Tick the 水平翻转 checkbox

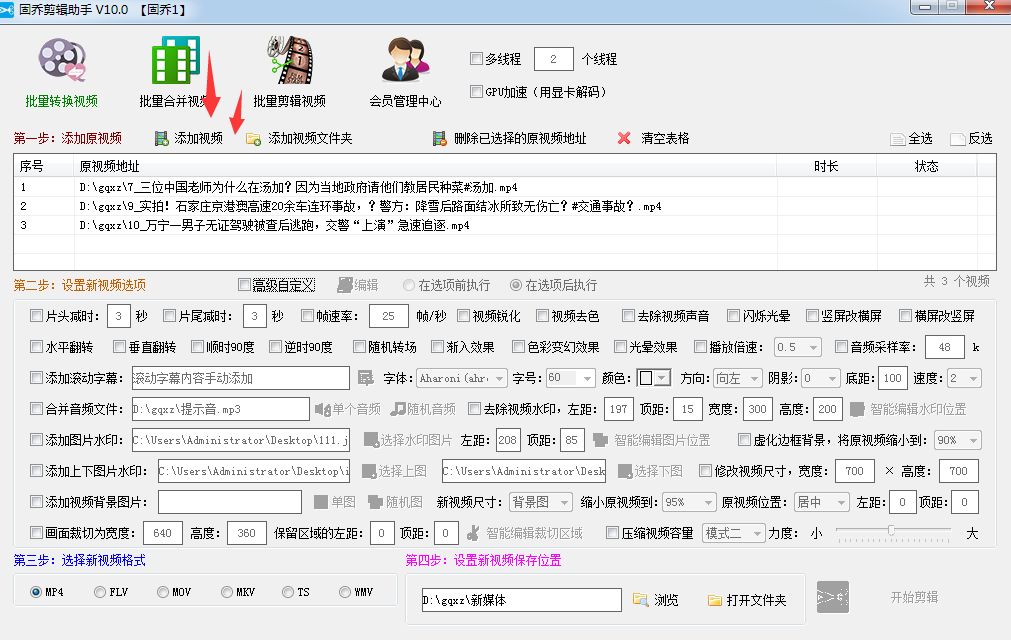37,347
